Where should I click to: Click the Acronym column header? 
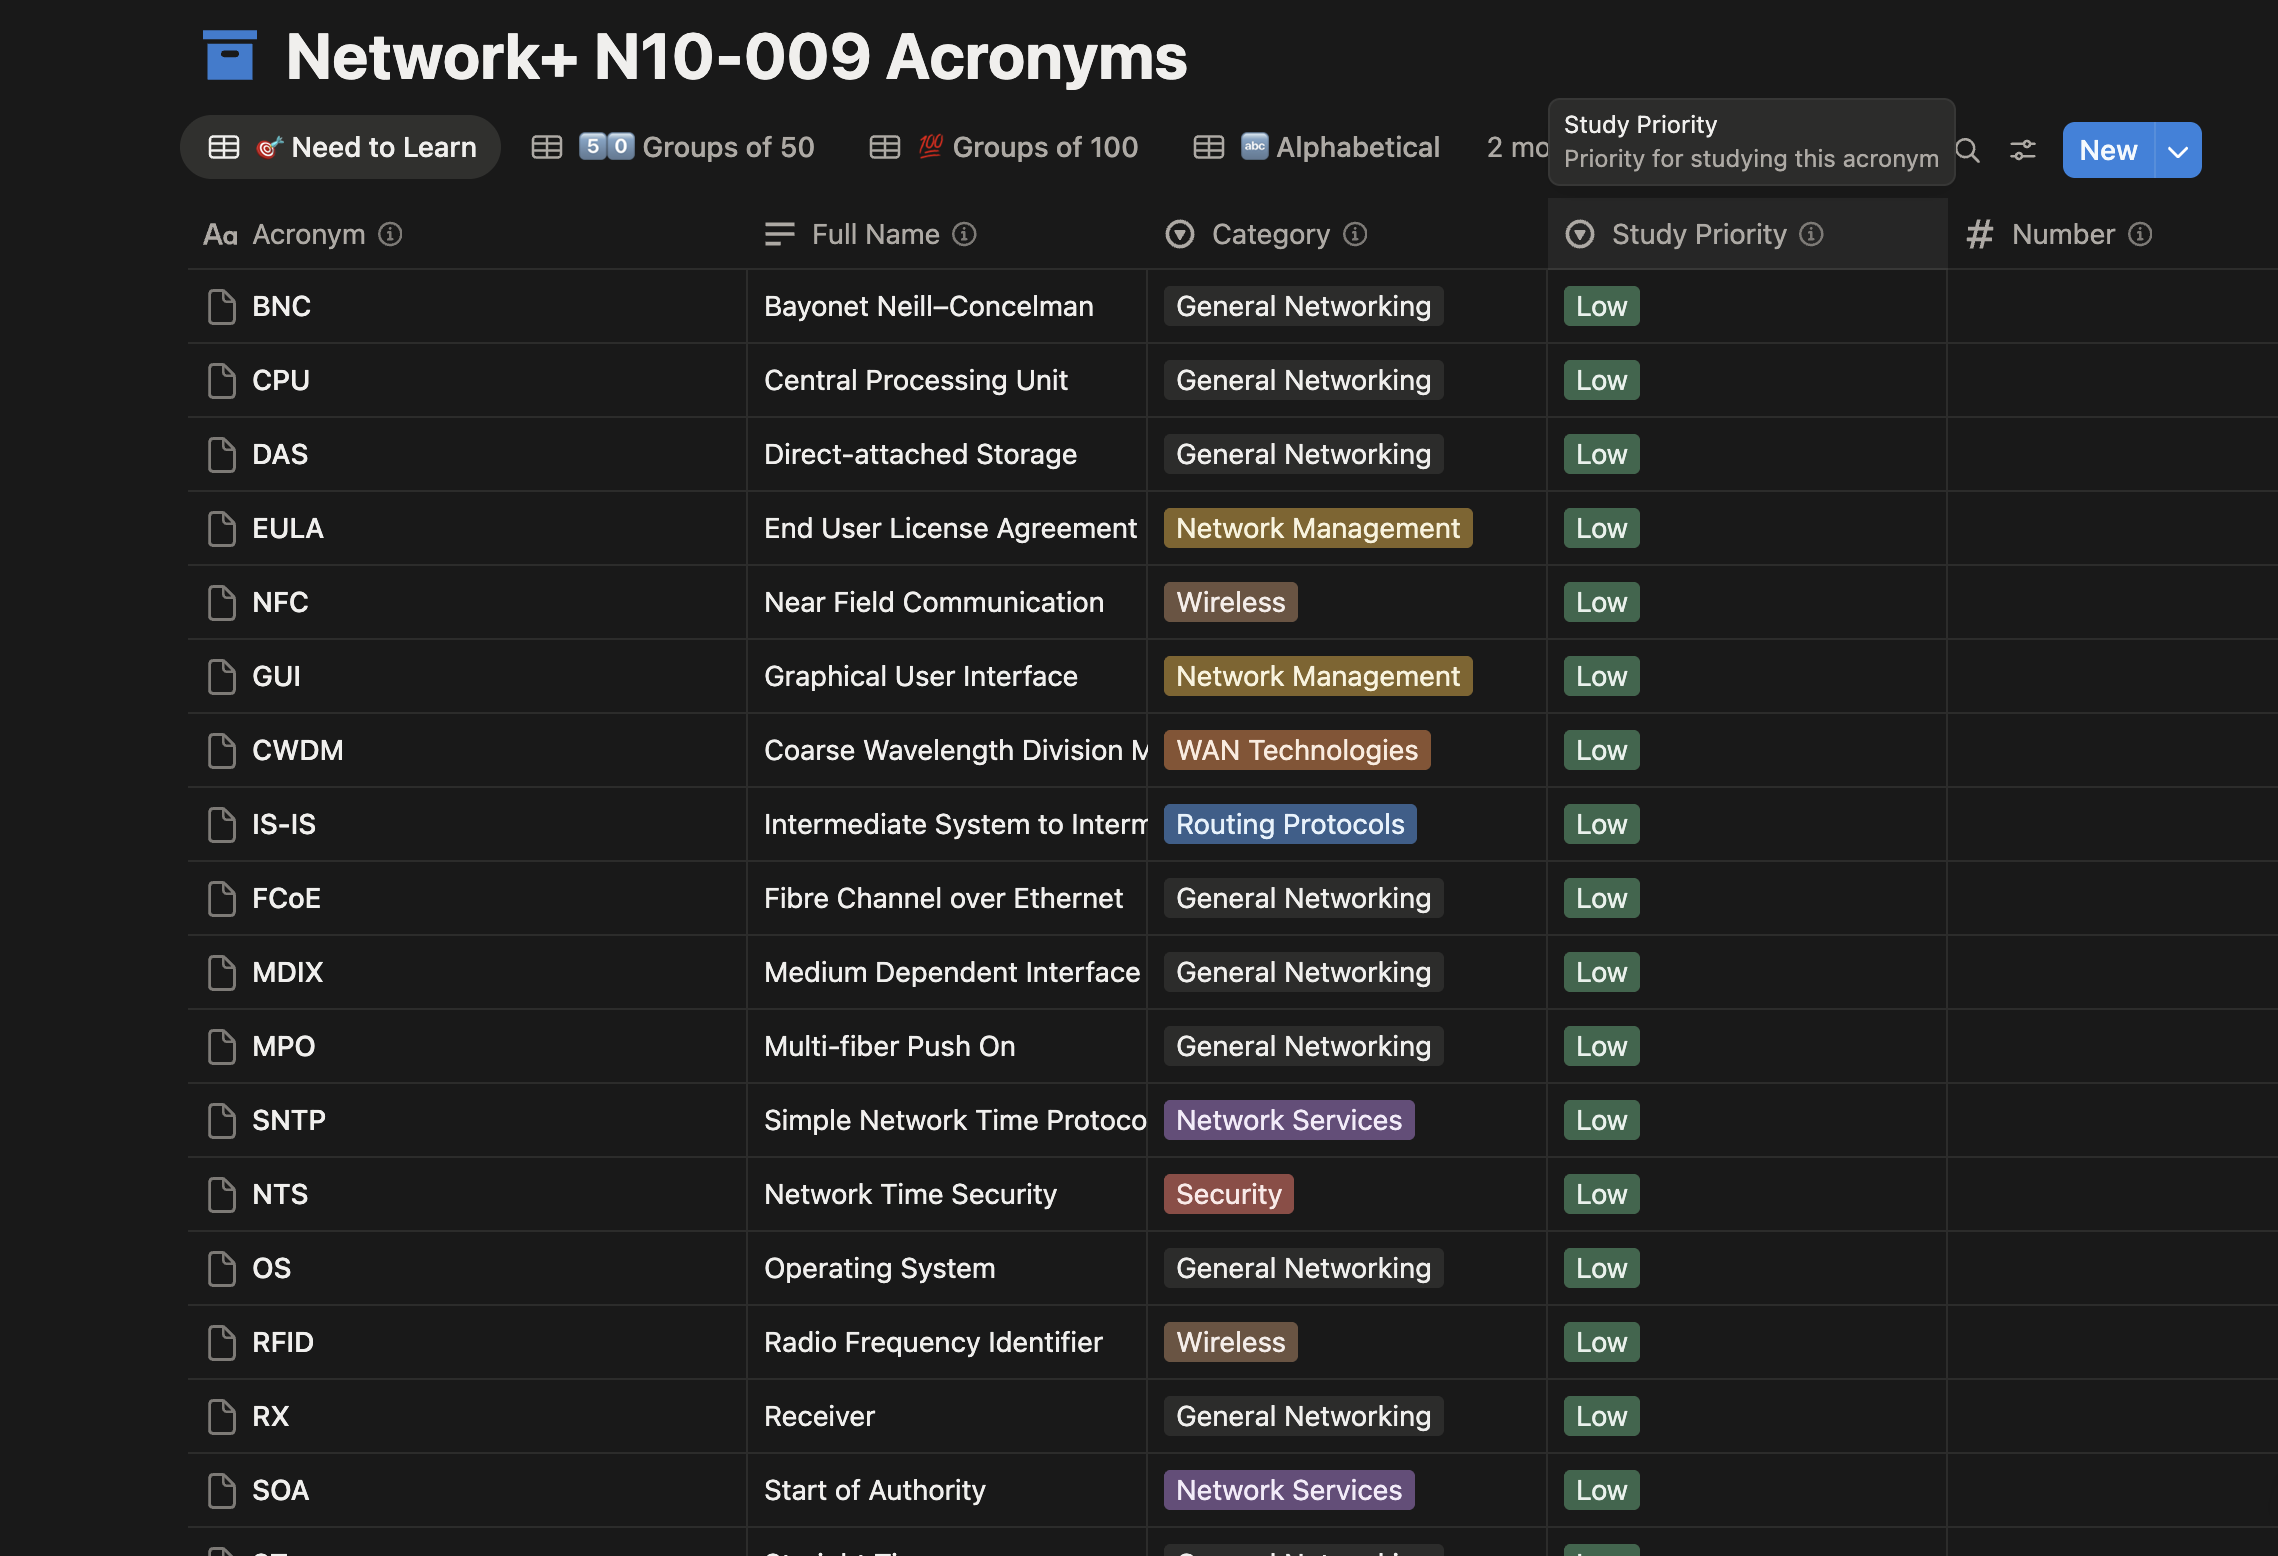(x=467, y=234)
